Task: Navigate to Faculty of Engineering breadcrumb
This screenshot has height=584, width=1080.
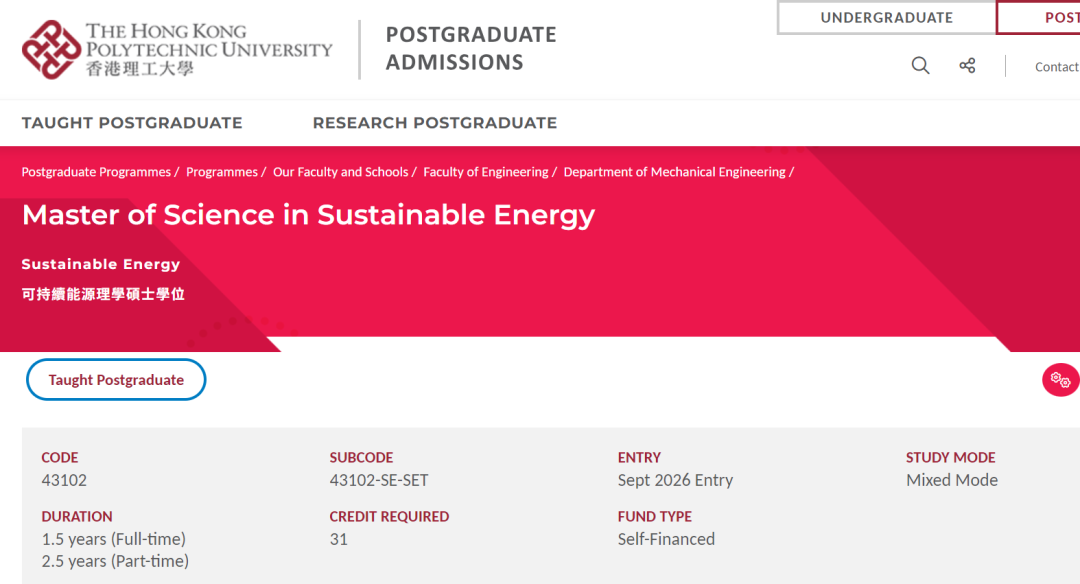Action: tap(485, 172)
